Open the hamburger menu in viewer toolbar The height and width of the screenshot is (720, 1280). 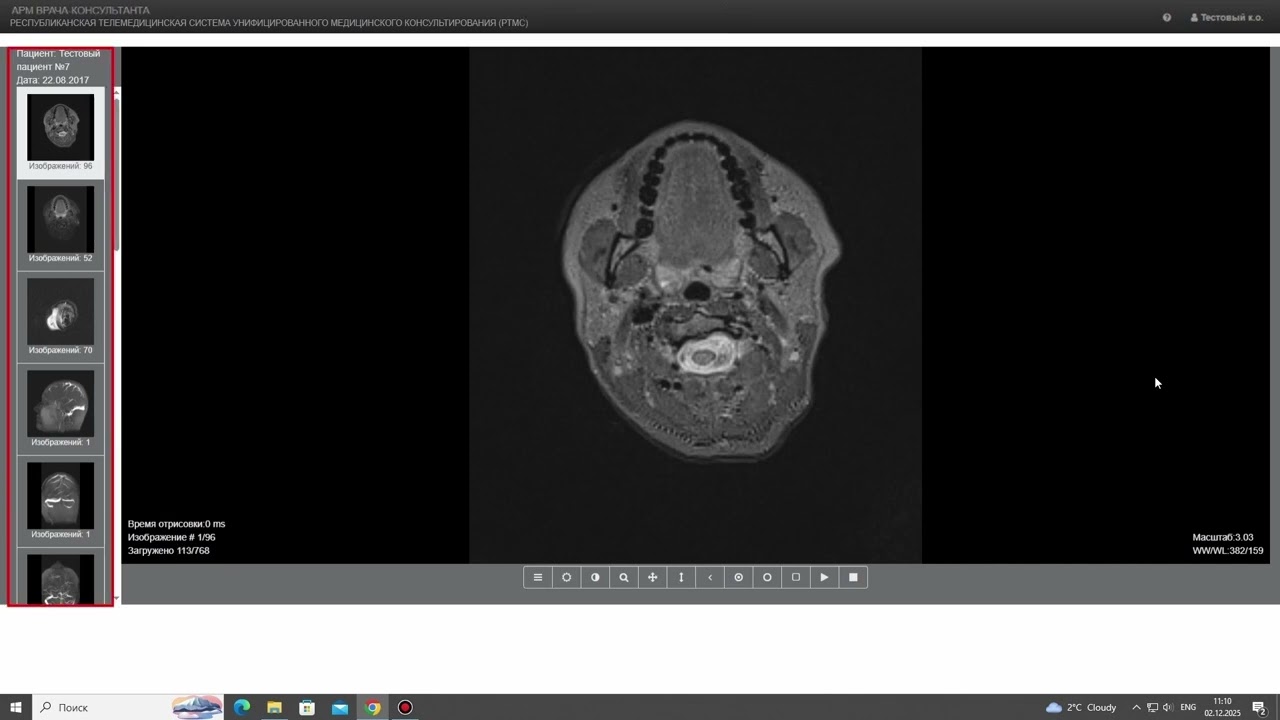click(x=538, y=577)
